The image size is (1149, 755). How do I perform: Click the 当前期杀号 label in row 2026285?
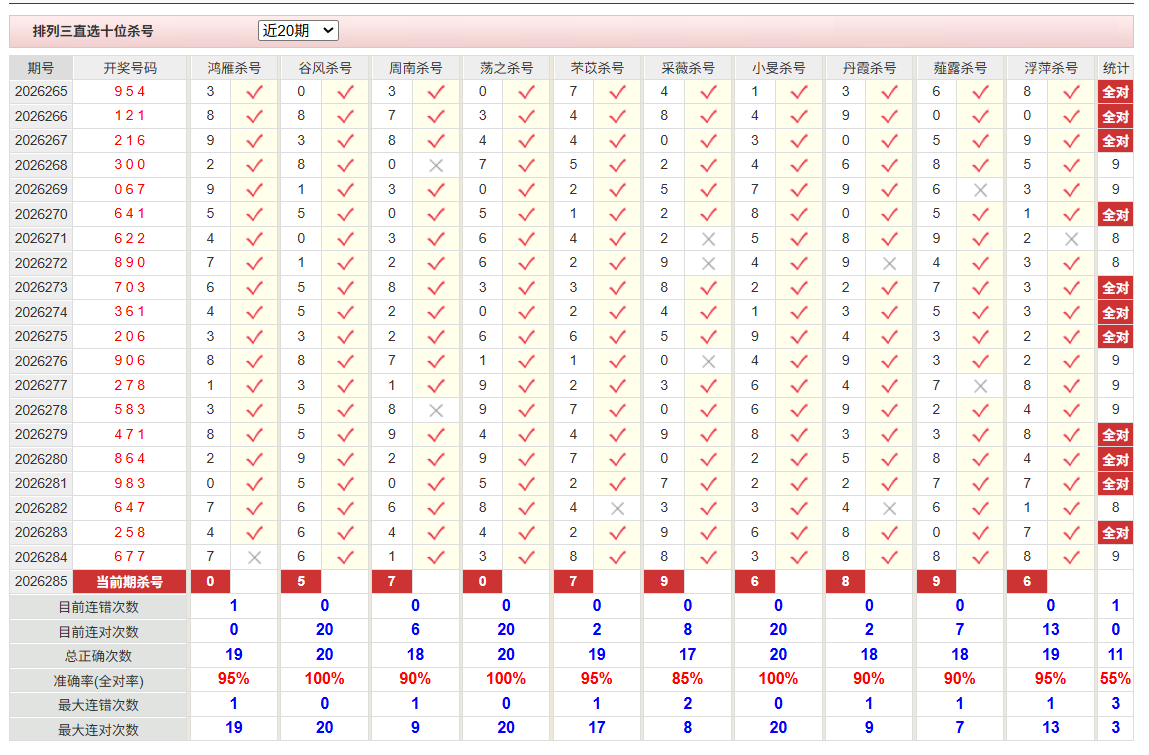[130, 582]
